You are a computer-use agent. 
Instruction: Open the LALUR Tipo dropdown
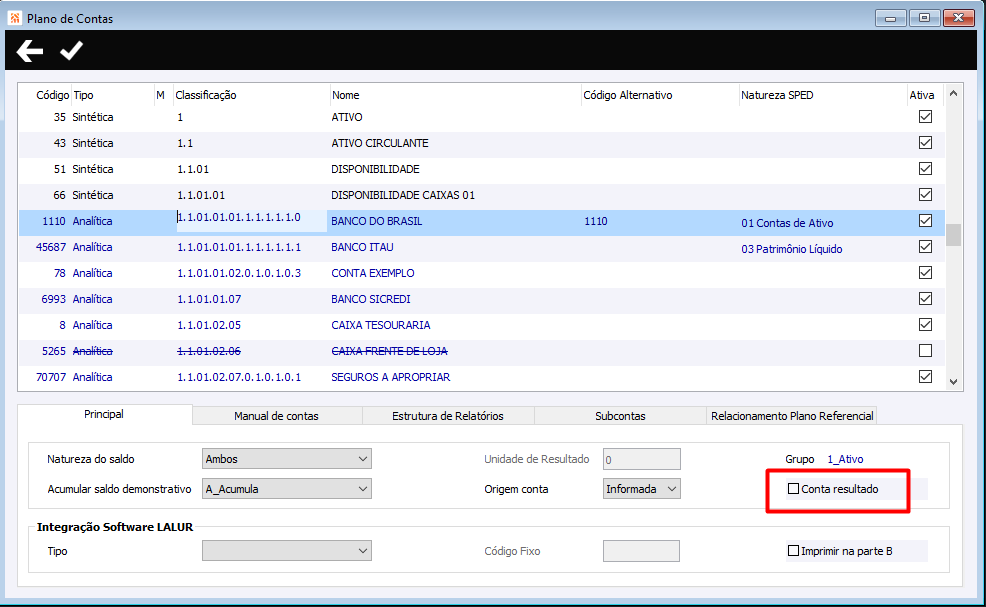click(x=287, y=550)
